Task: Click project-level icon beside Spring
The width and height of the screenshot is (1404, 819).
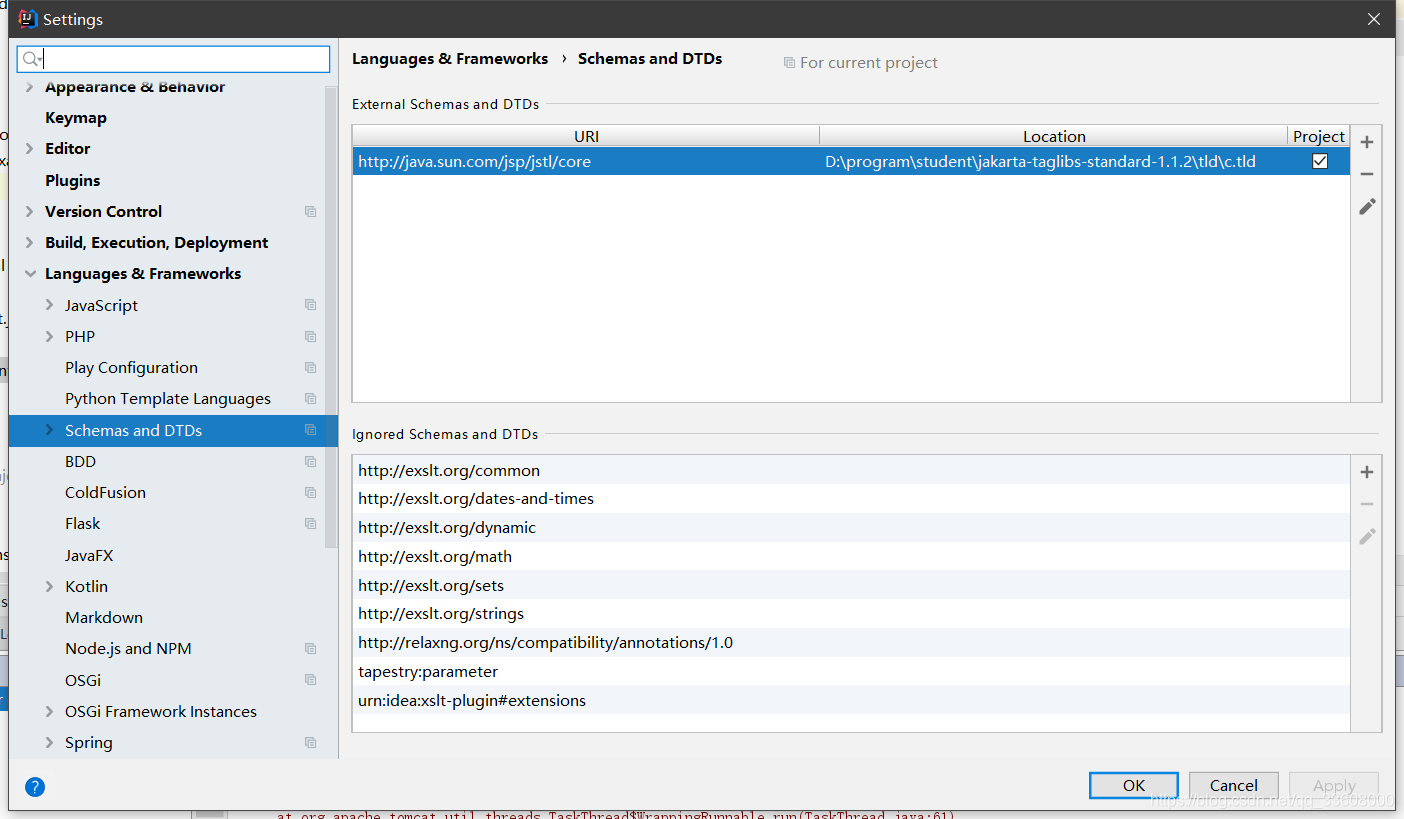Action: (x=311, y=743)
